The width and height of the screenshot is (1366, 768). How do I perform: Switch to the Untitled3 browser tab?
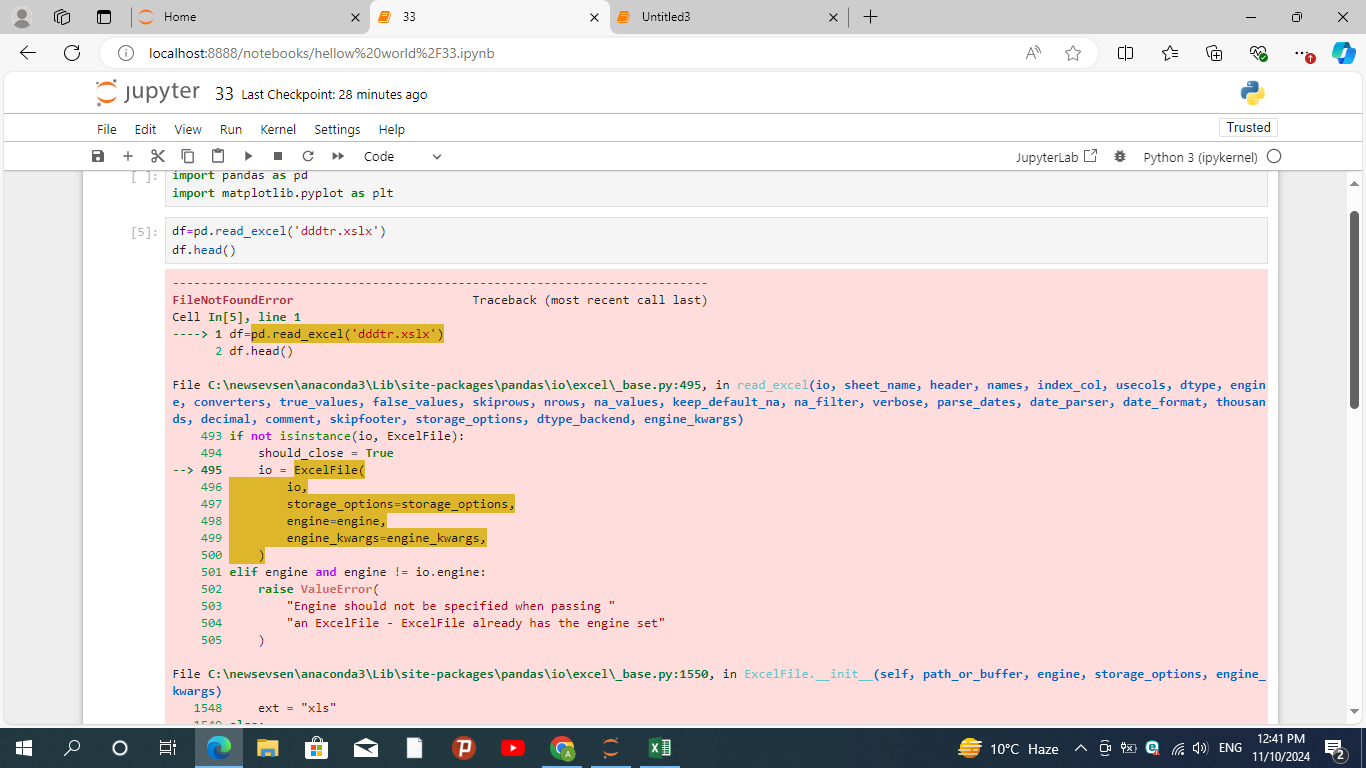[x=728, y=17]
